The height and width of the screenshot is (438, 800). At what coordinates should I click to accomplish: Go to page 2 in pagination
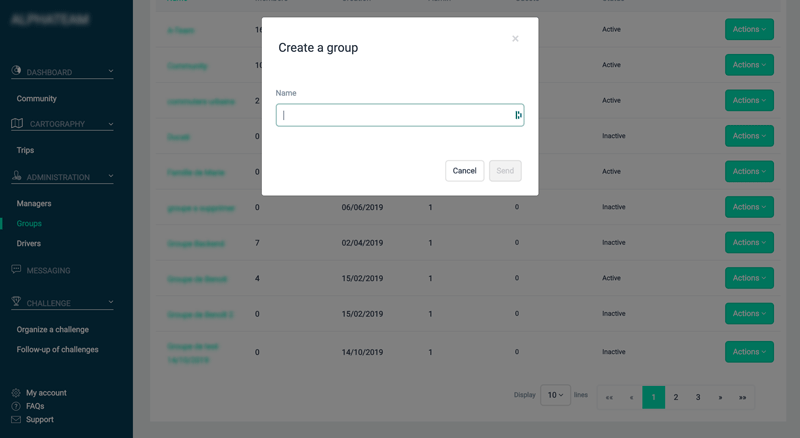(676, 397)
